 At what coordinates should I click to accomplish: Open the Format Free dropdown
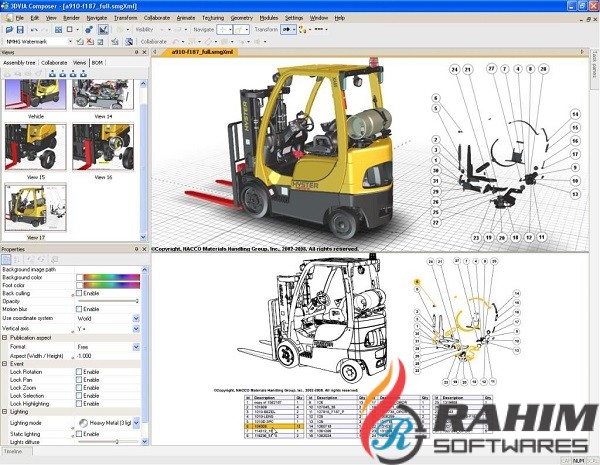click(x=136, y=347)
